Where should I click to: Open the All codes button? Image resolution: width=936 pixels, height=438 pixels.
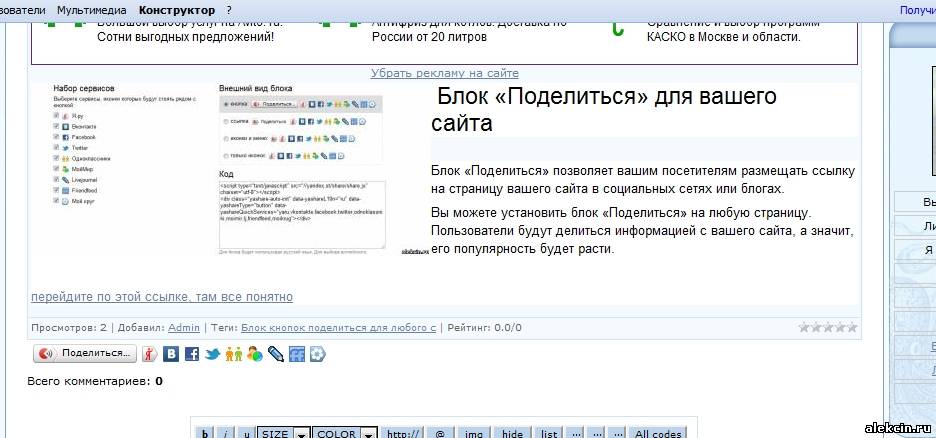(658, 433)
